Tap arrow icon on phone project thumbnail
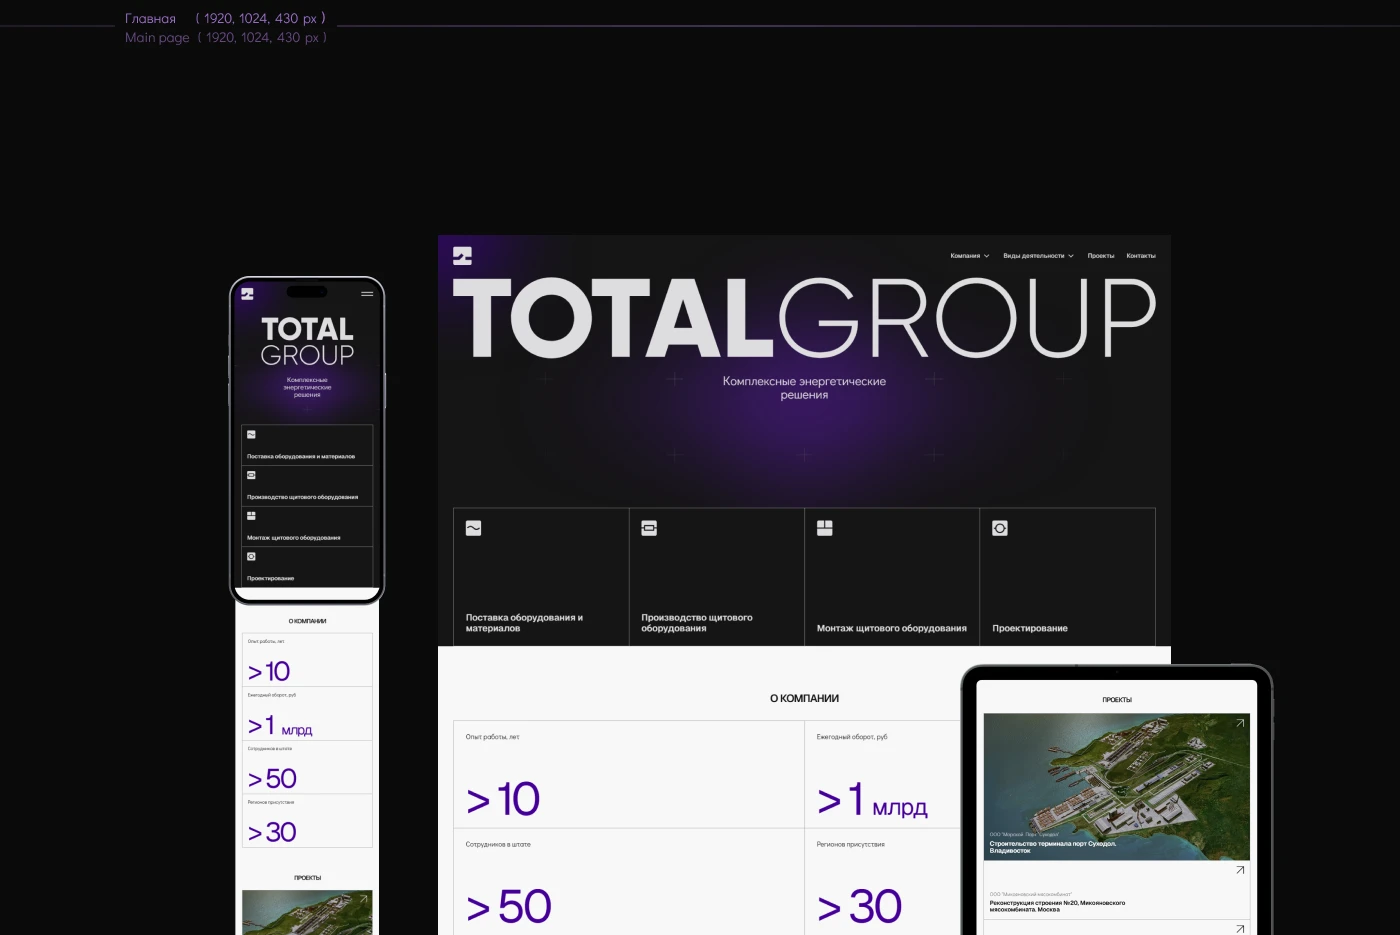 [364, 899]
